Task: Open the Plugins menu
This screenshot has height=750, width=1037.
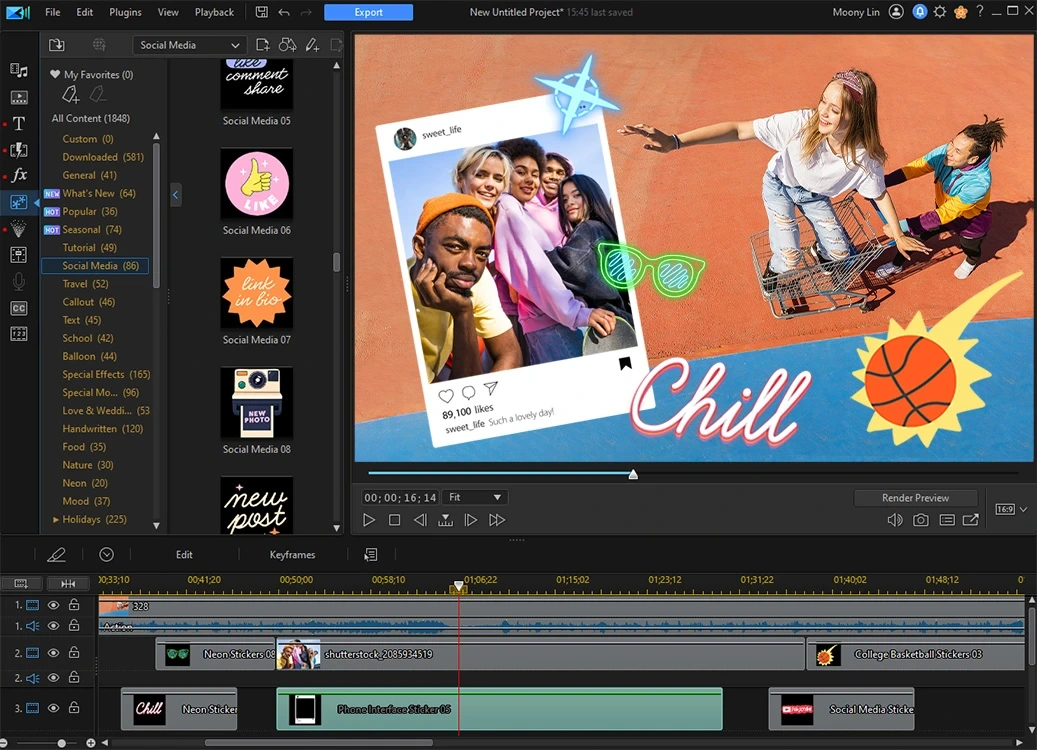Action: 125,12
